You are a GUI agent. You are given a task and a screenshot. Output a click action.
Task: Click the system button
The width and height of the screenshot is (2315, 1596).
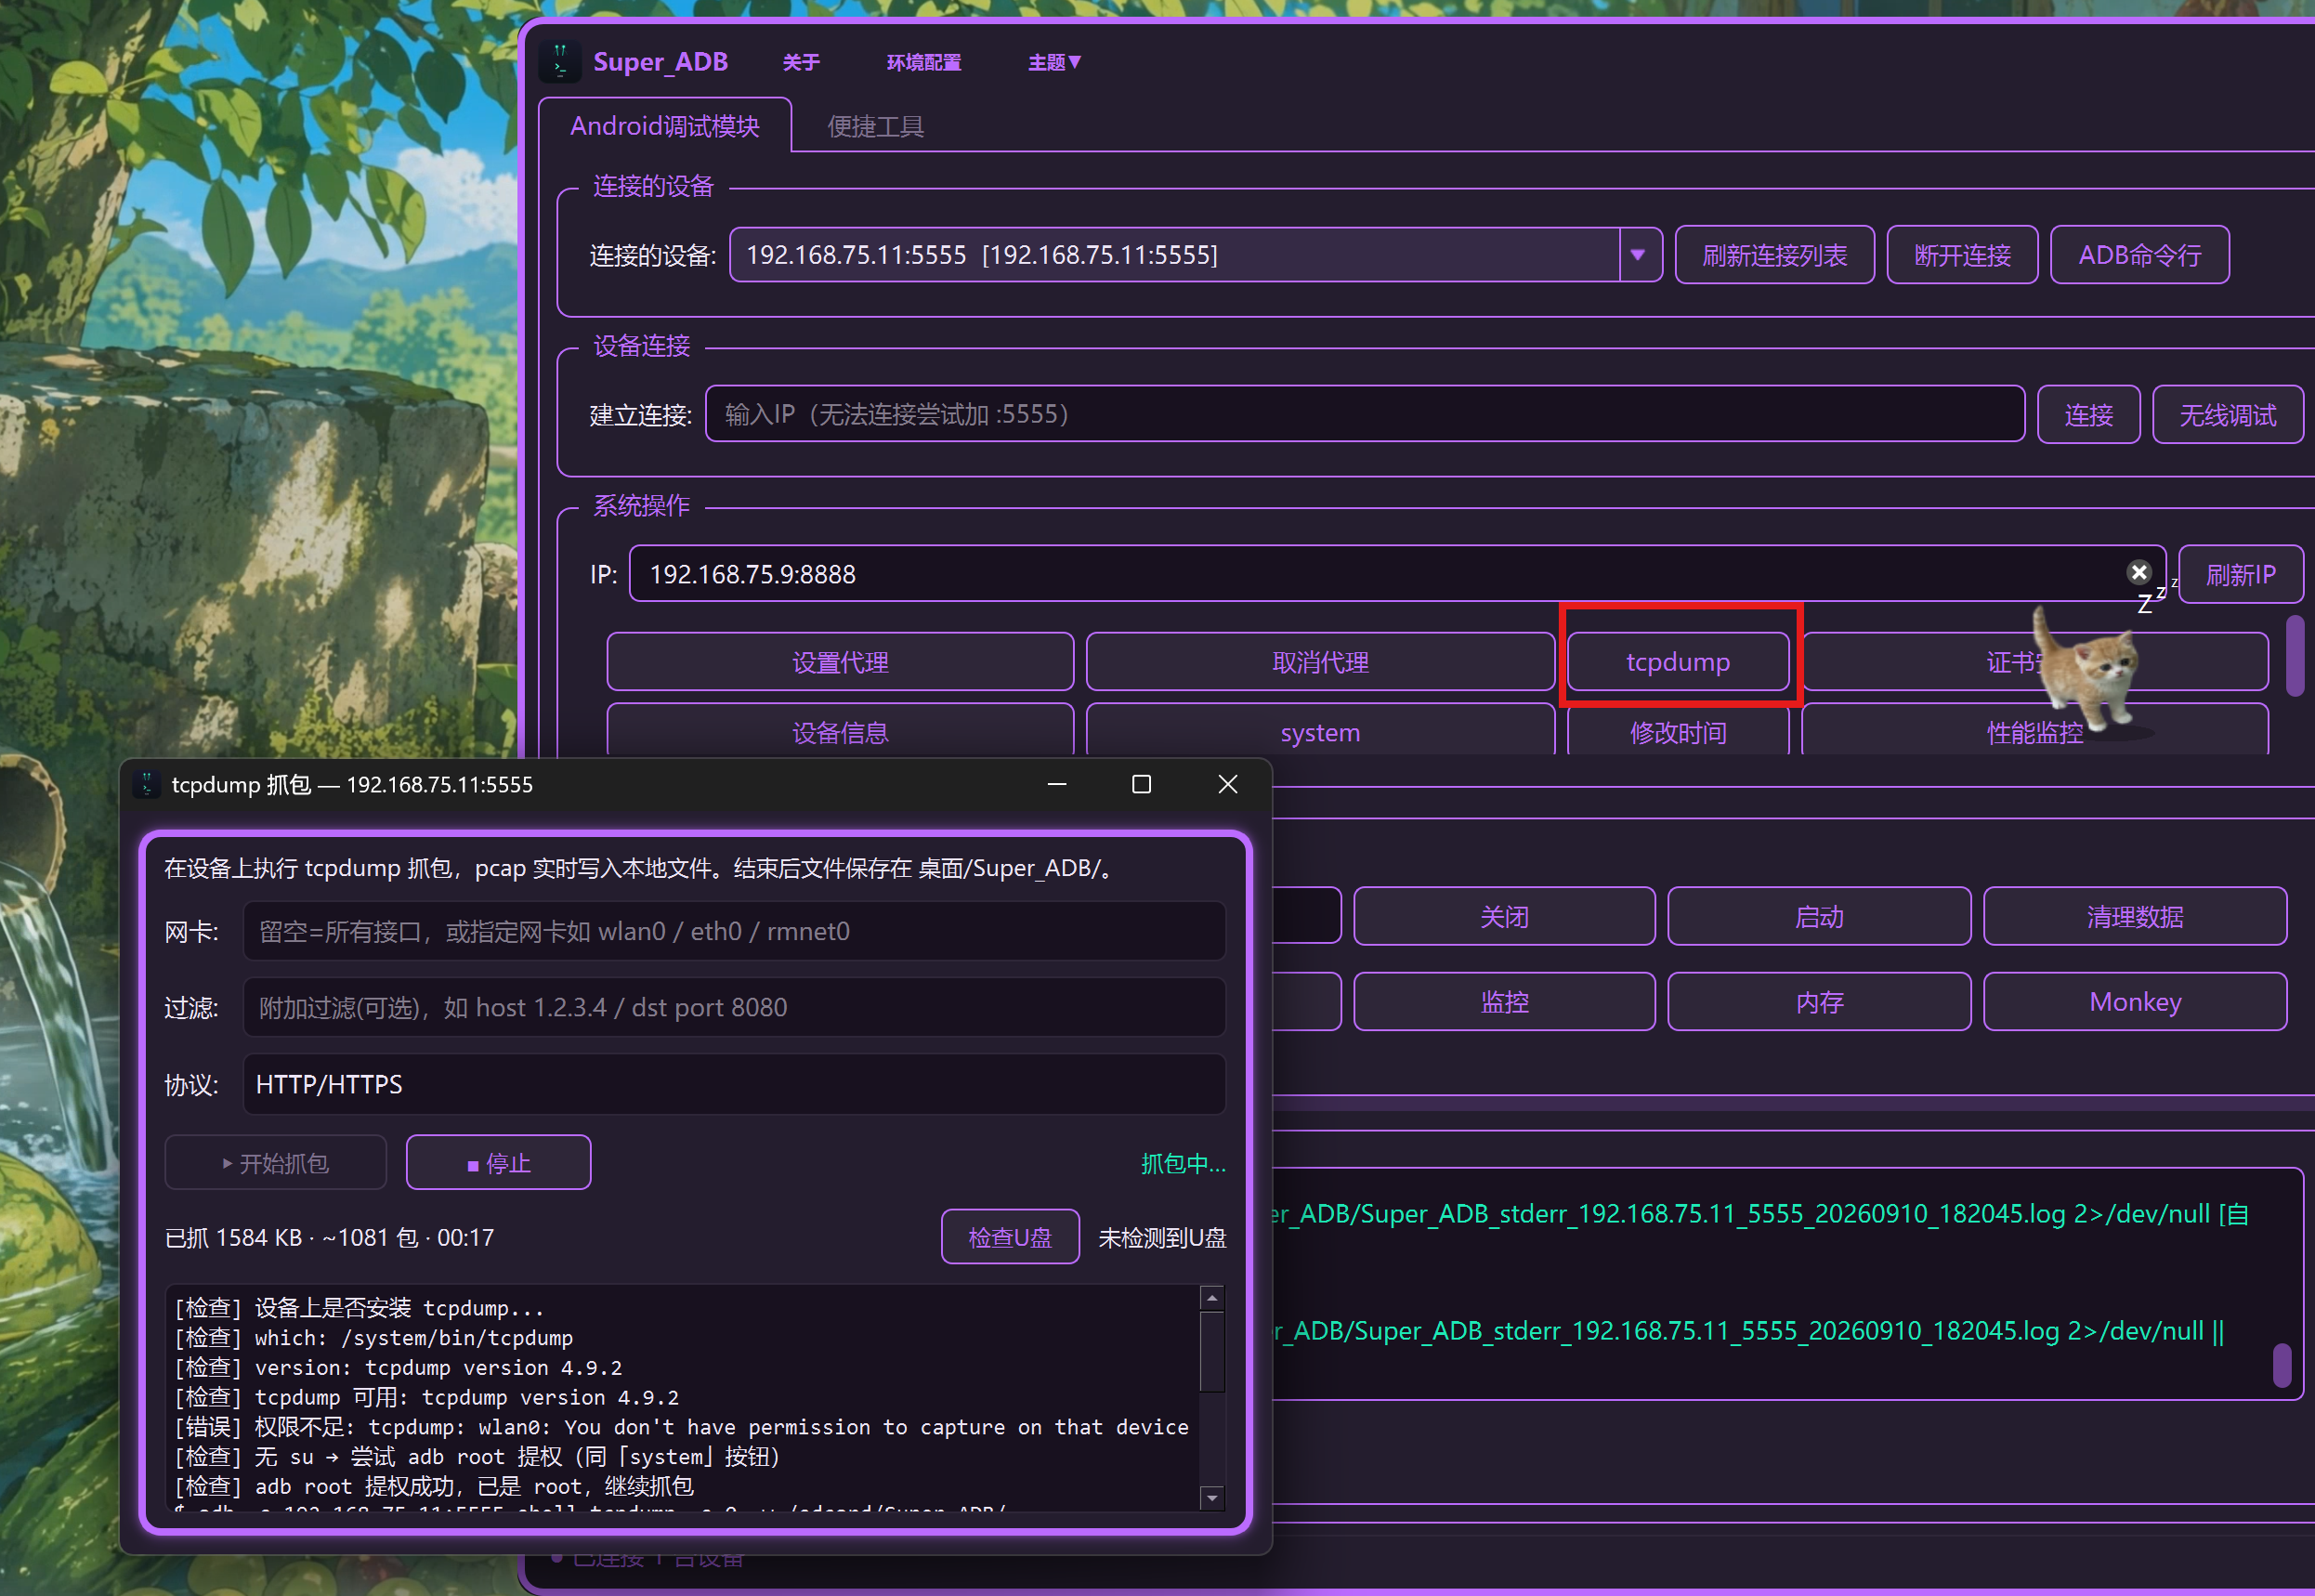(1320, 730)
